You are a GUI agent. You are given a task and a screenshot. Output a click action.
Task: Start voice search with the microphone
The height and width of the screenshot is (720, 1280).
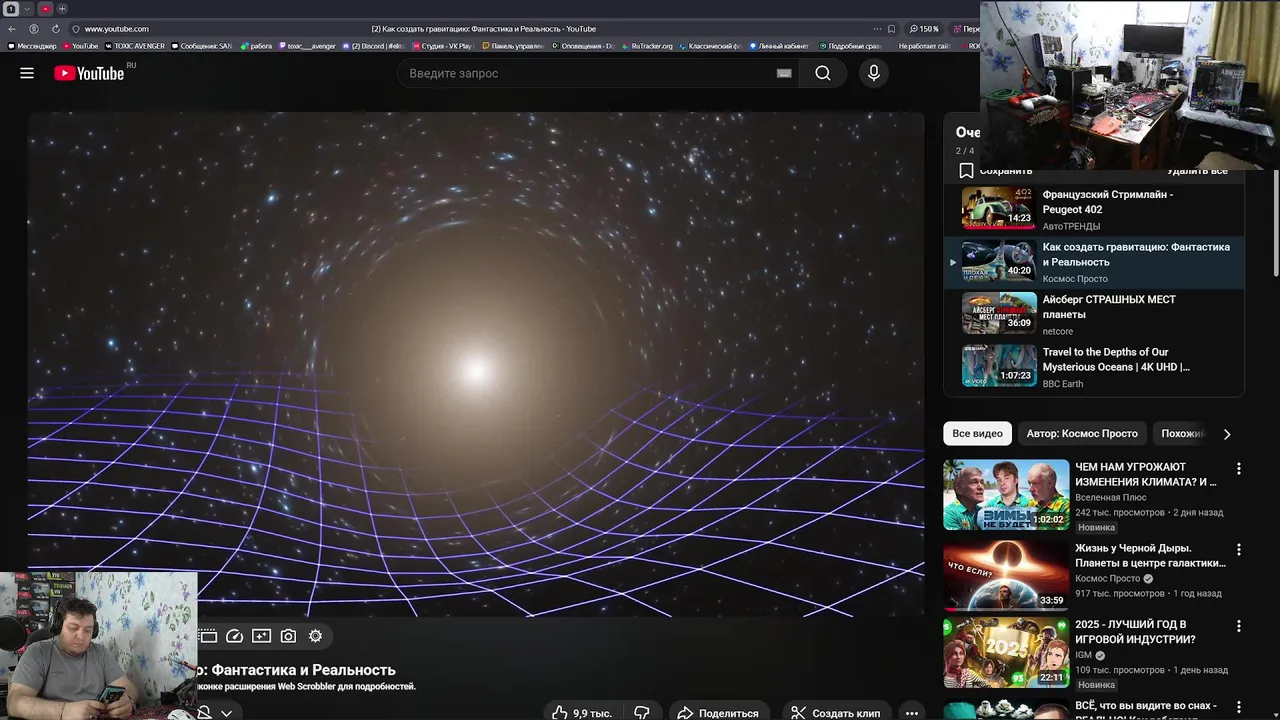(x=874, y=73)
